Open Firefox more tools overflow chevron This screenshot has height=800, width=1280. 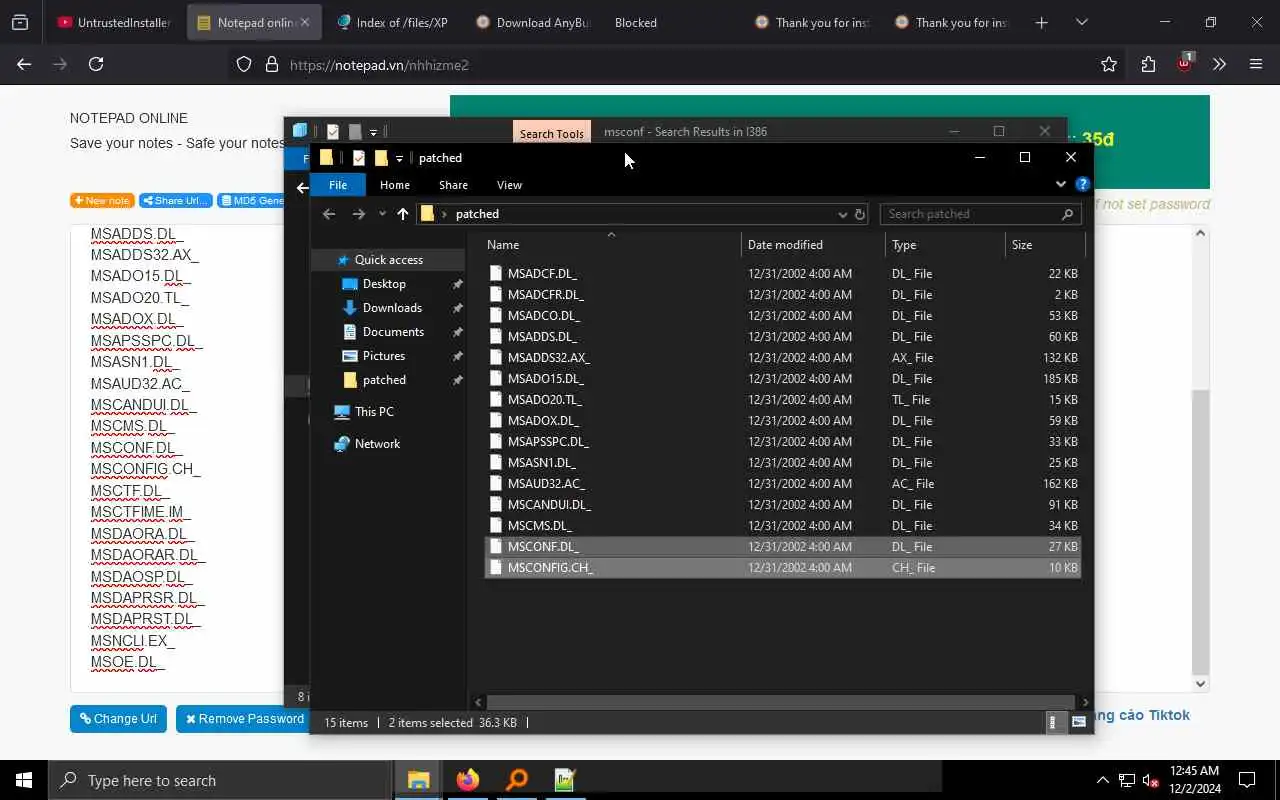point(1219,64)
